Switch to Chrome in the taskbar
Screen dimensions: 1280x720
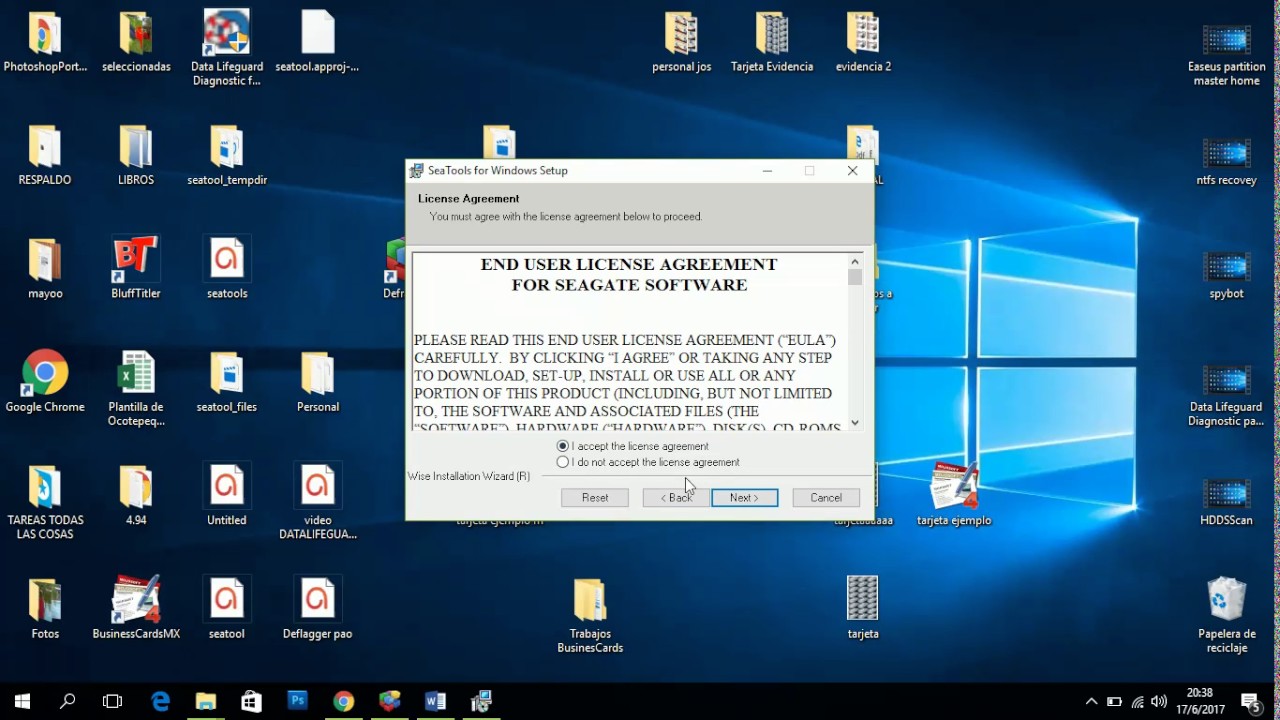click(x=343, y=701)
